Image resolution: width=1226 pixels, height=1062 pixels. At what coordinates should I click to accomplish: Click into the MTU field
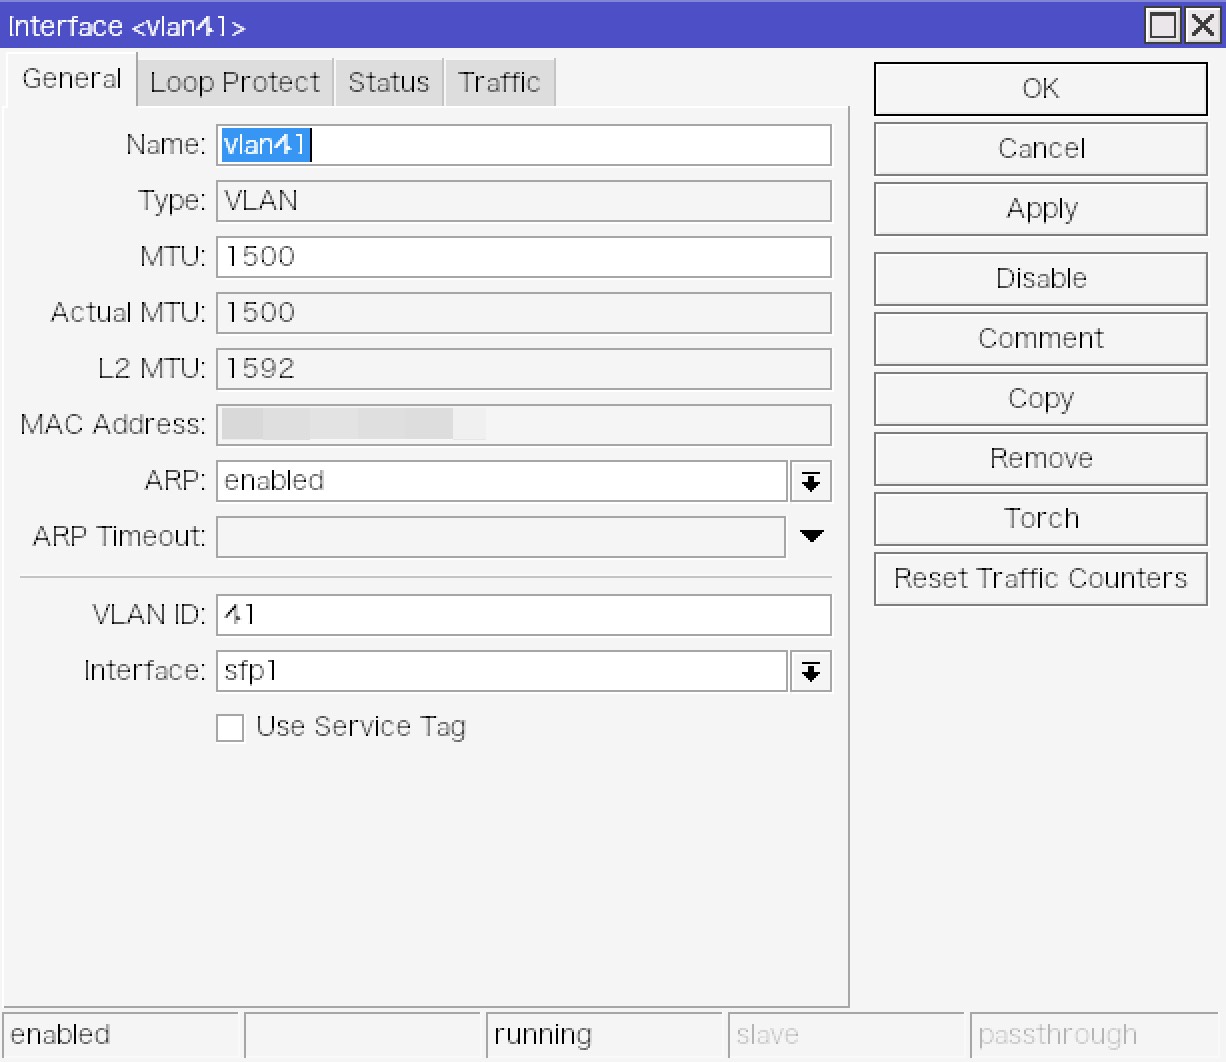click(523, 257)
